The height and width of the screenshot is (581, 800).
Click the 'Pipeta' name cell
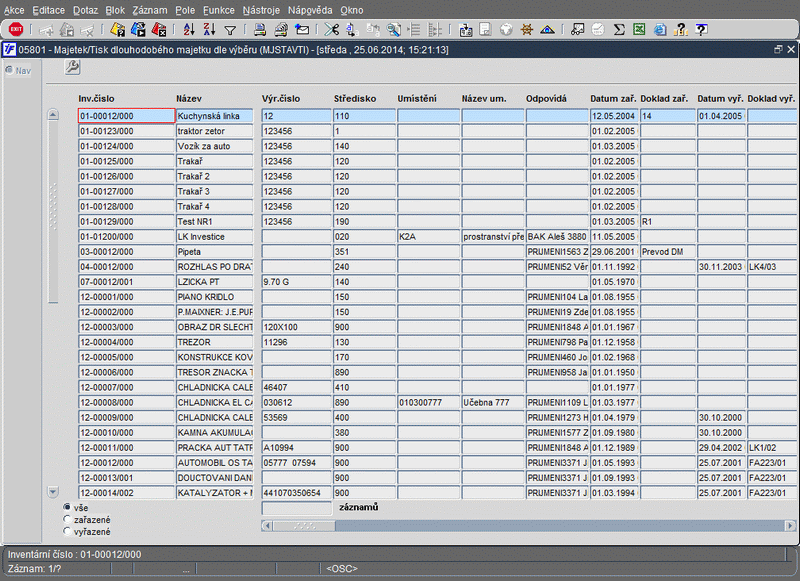215,251
